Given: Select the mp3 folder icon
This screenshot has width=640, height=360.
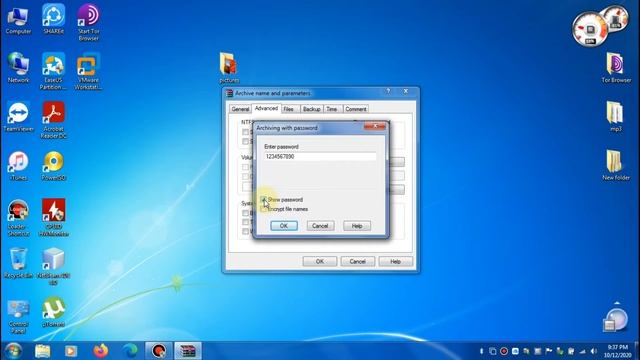Looking at the screenshot, I should pyautogui.click(x=616, y=117).
